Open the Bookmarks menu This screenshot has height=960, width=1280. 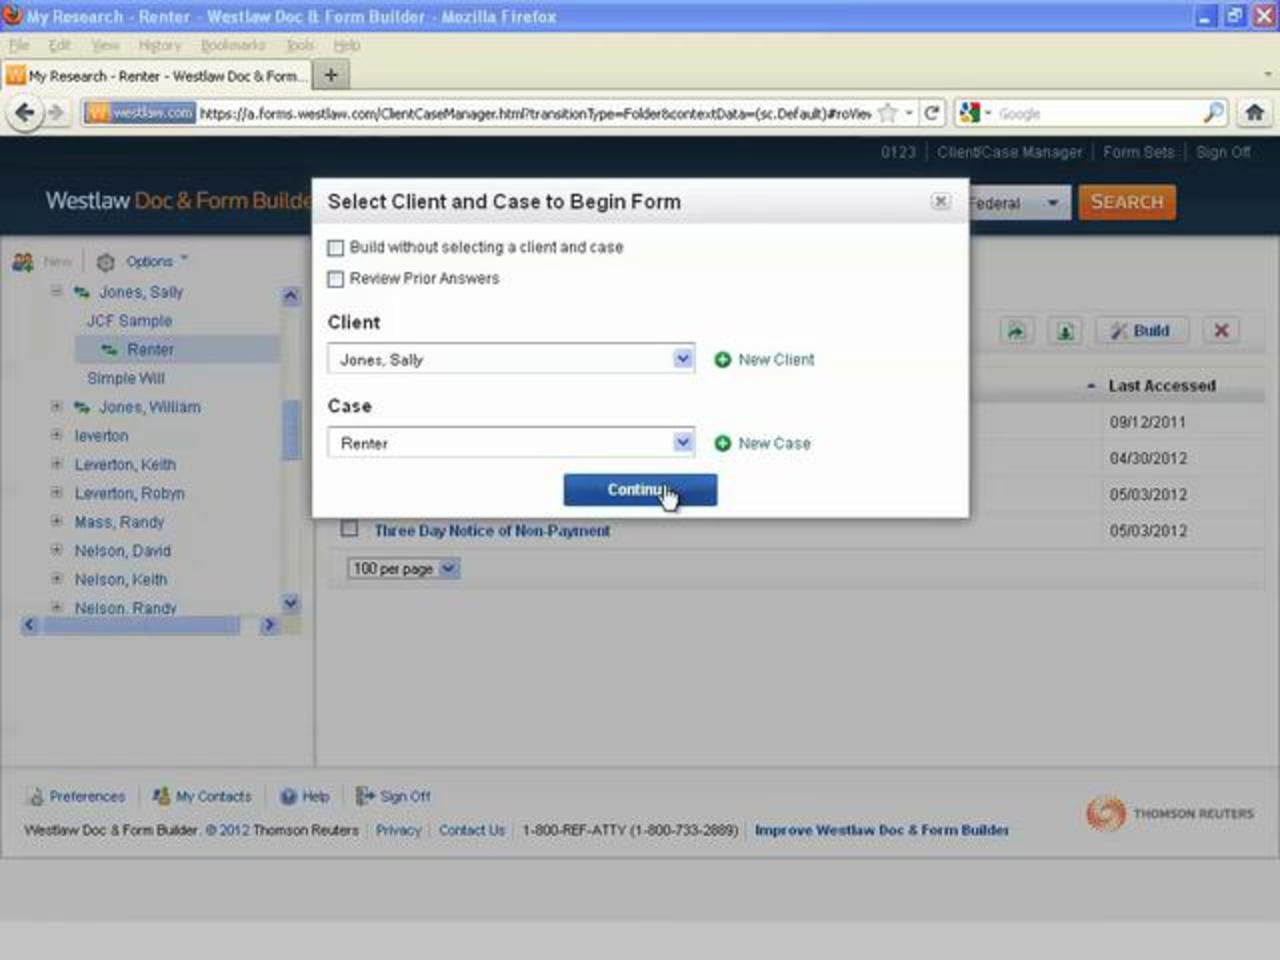[233, 45]
